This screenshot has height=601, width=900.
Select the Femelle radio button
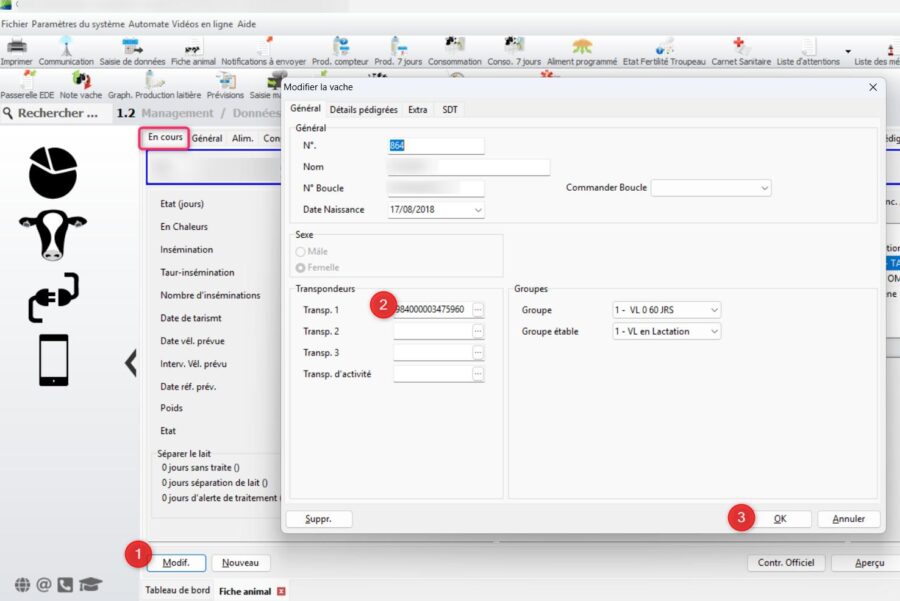(301, 268)
